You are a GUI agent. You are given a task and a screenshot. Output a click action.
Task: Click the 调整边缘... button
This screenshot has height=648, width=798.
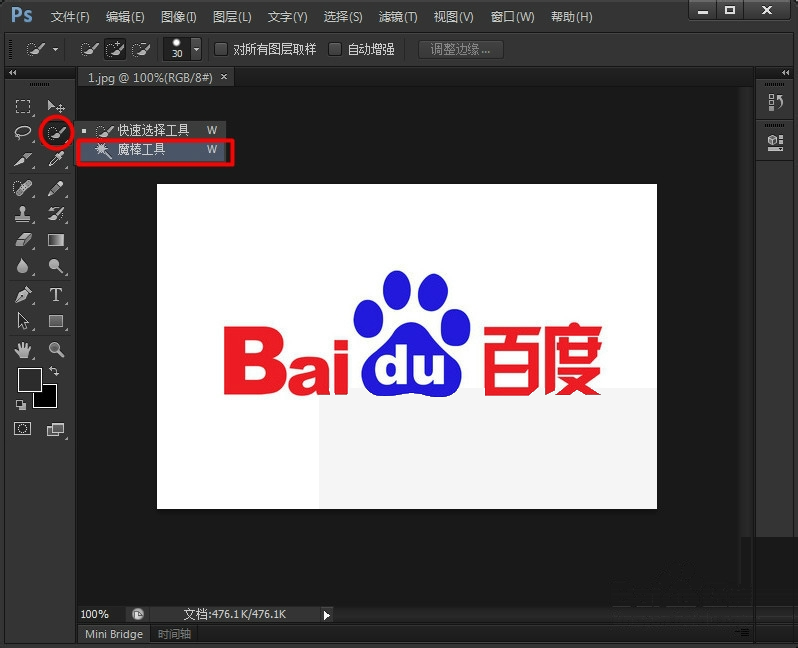point(461,49)
